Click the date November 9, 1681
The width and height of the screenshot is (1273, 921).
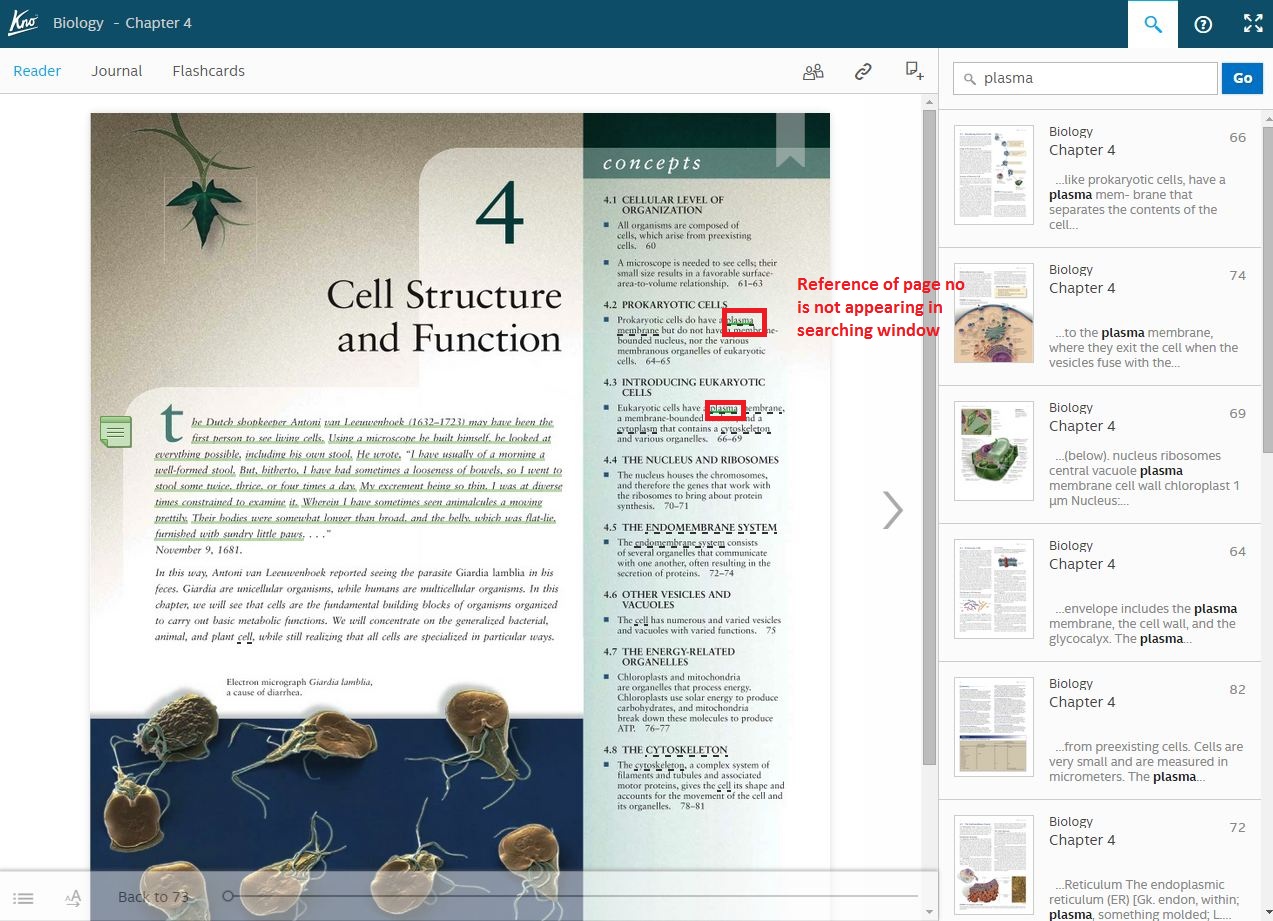pyautogui.click(x=198, y=549)
